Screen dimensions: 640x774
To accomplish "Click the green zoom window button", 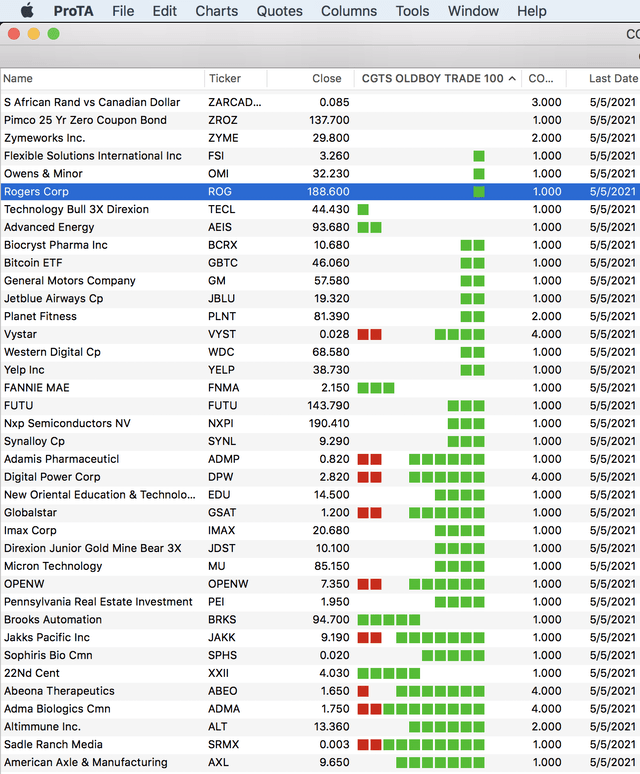I will (x=53, y=34).
